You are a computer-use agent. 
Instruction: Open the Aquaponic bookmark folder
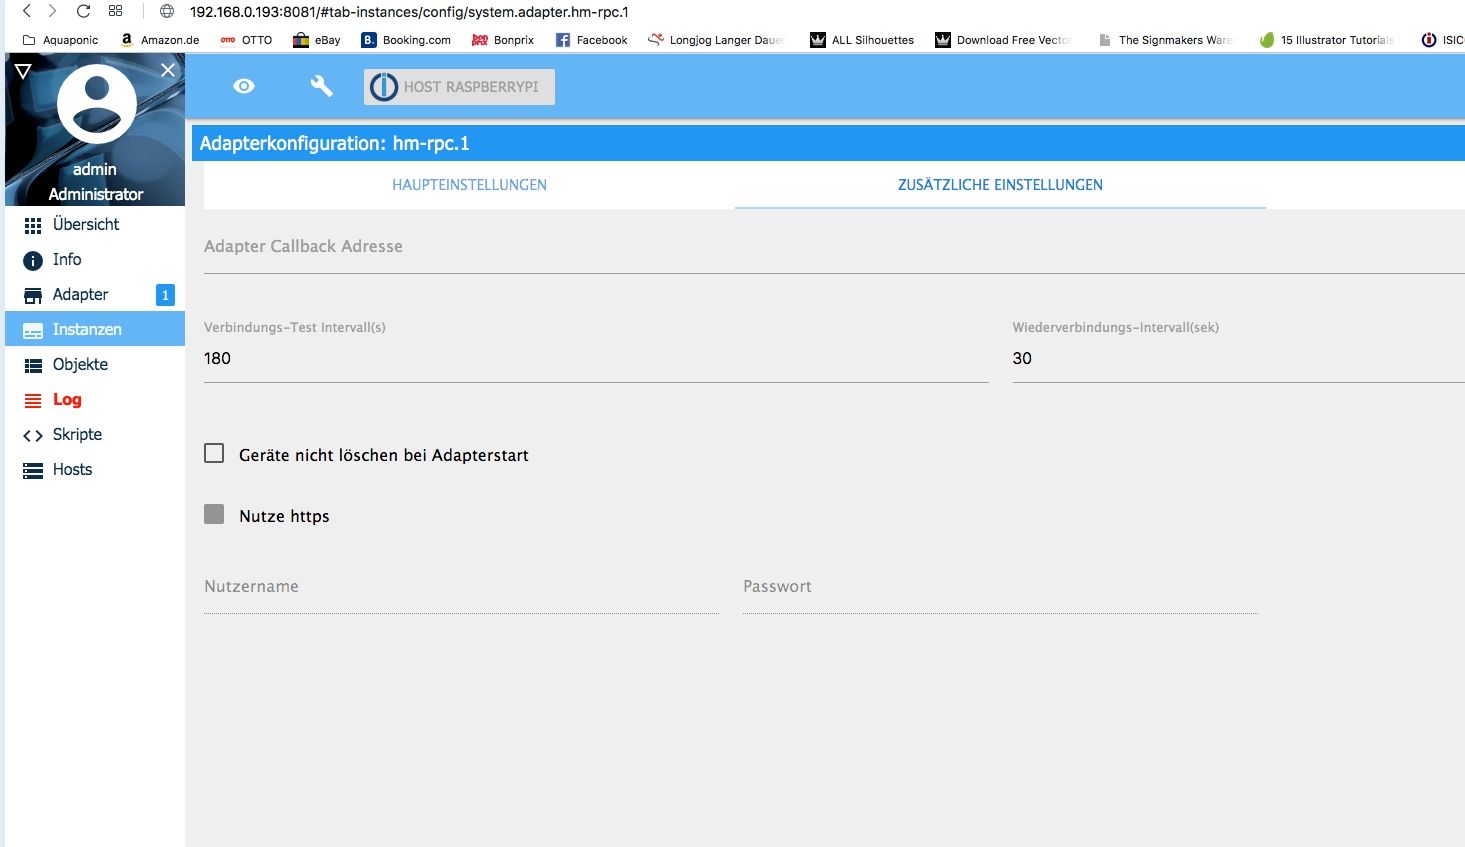point(60,40)
